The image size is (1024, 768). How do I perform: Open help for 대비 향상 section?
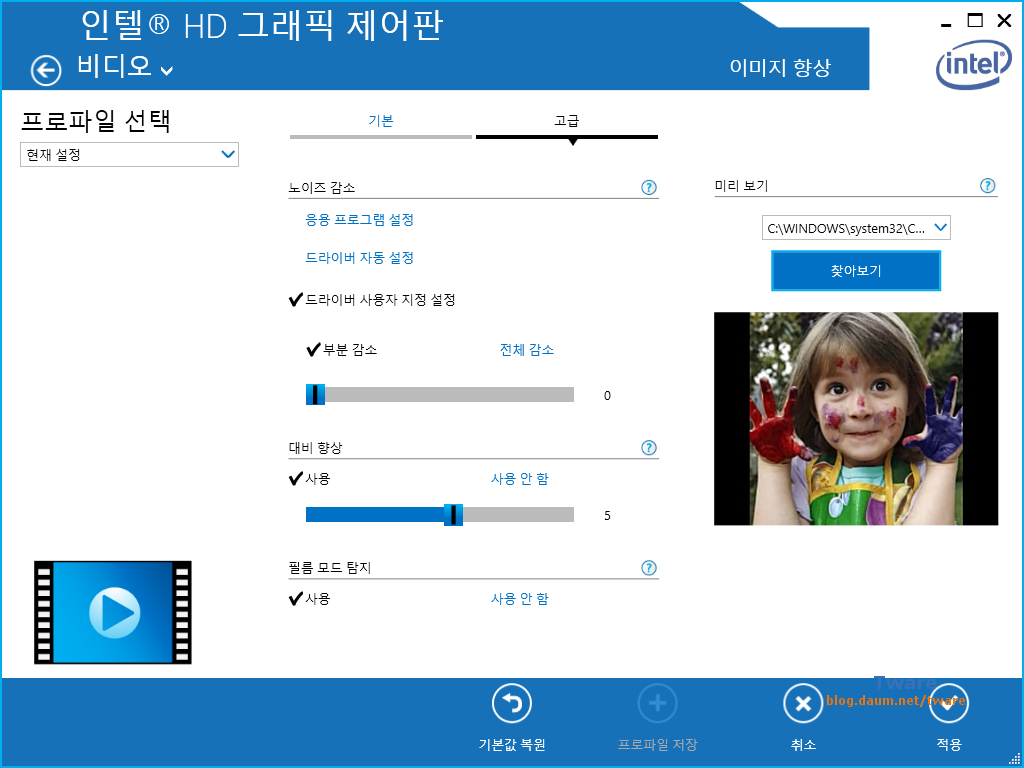coord(648,448)
